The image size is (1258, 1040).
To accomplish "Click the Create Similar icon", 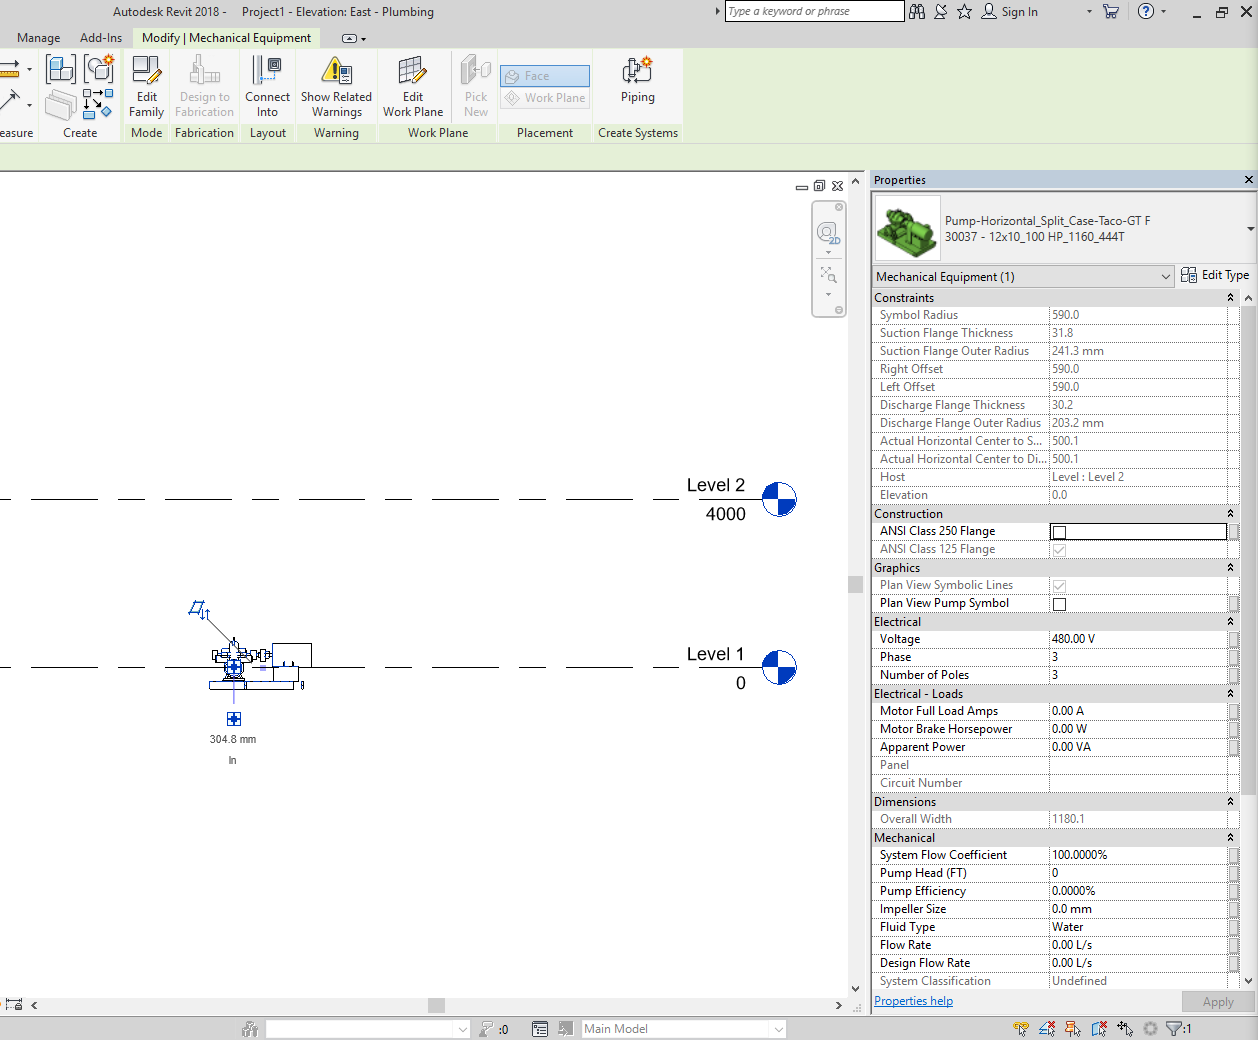I will pyautogui.click(x=98, y=103).
